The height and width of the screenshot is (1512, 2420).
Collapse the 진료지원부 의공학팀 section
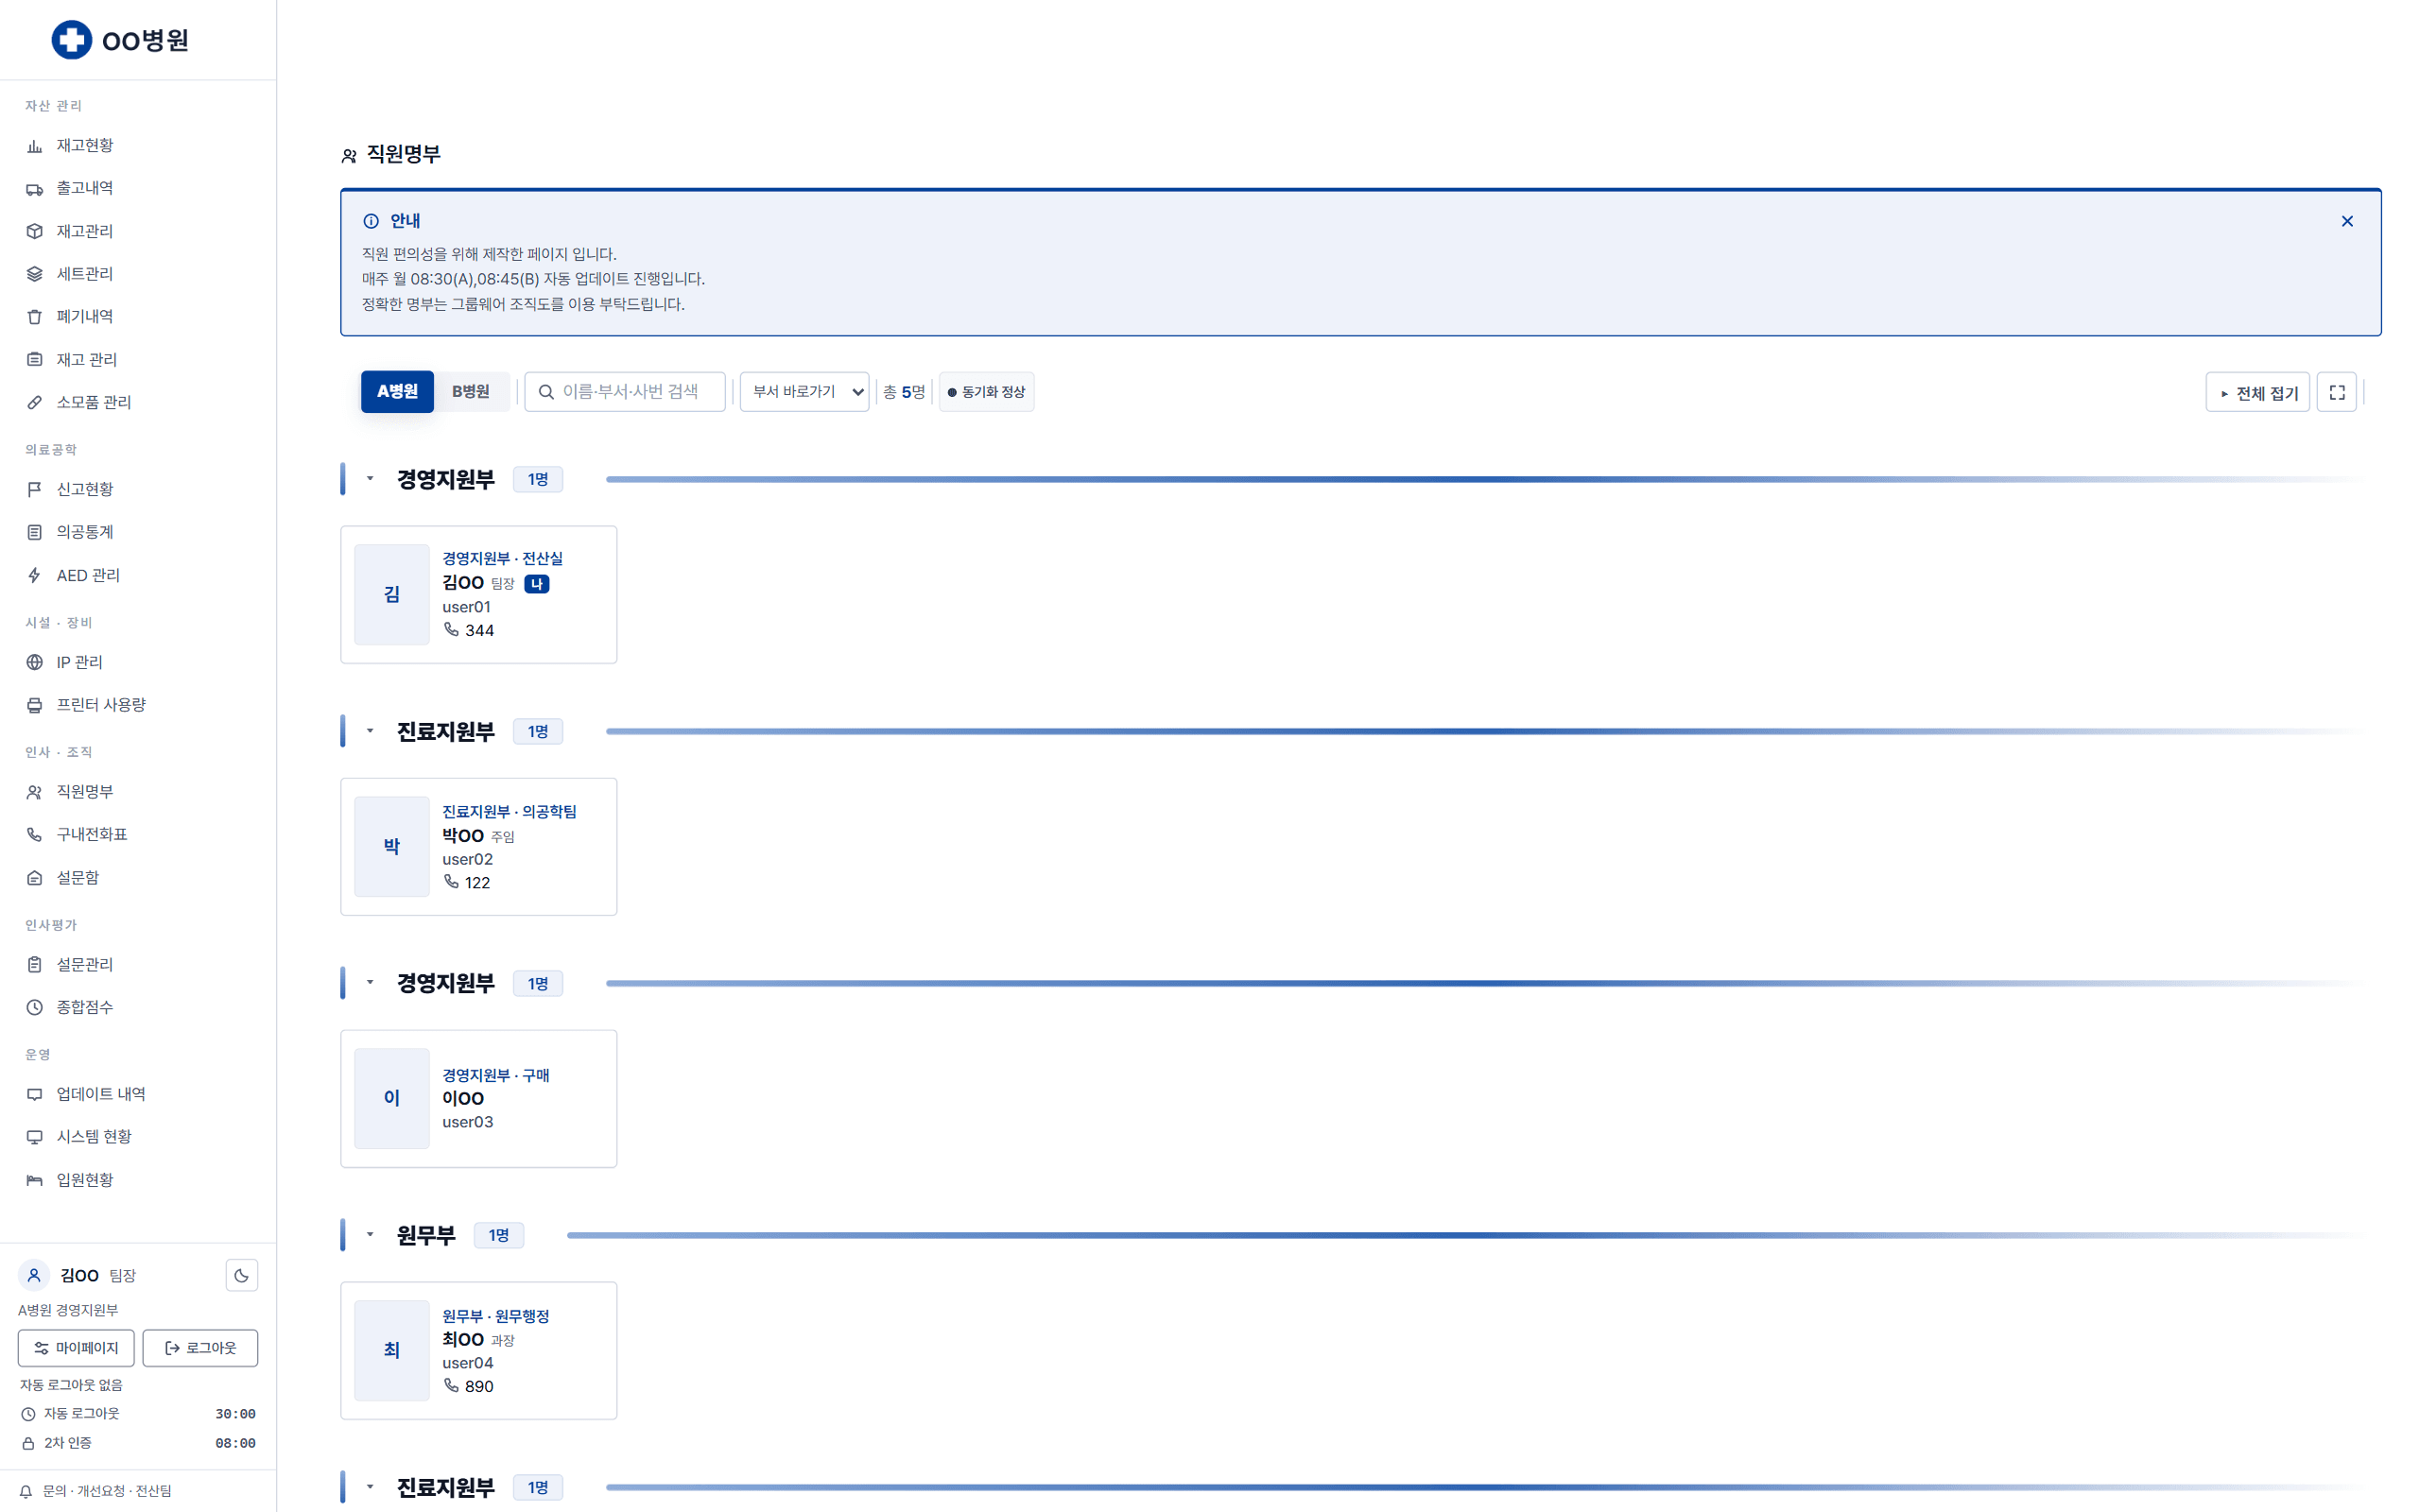(x=370, y=731)
